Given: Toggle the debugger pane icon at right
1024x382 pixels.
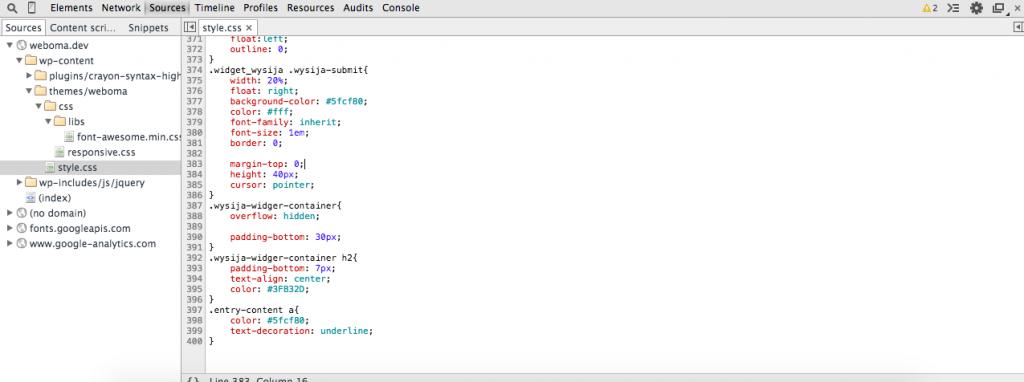Looking at the screenshot, I should click(1017, 27).
